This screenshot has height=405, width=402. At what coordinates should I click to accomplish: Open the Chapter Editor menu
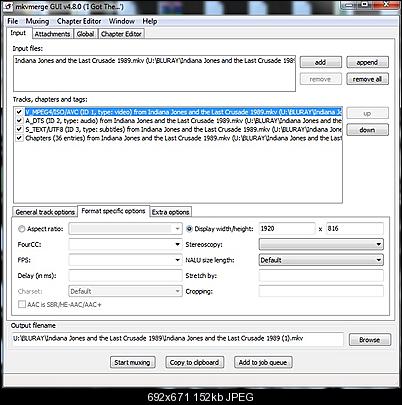[79, 21]
